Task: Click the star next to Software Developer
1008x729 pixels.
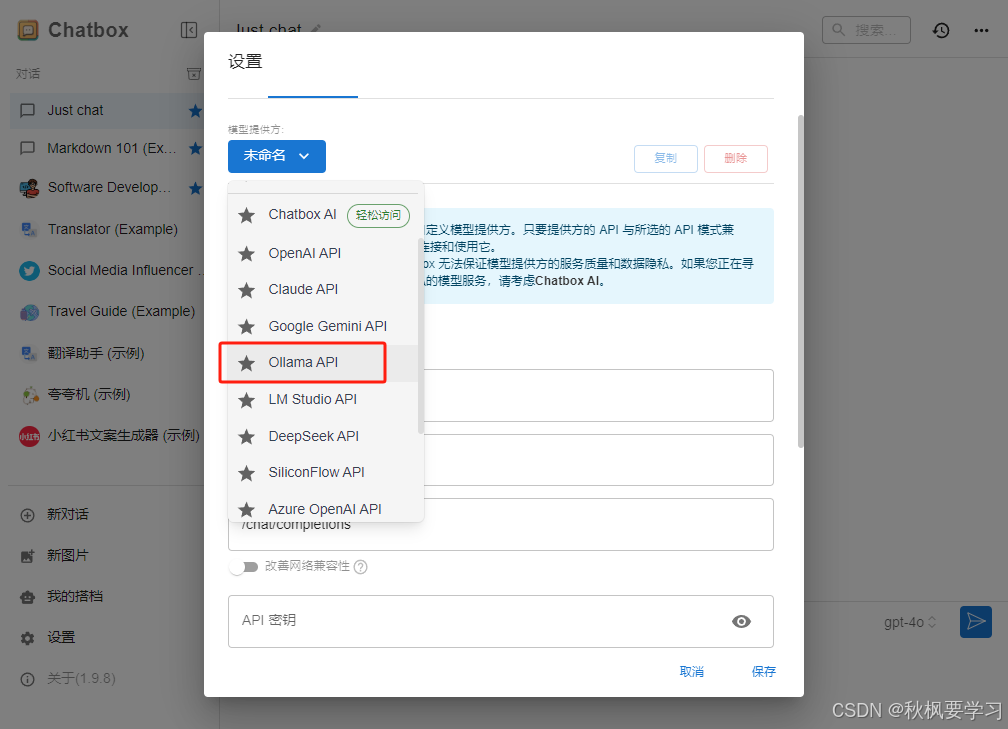Action: coord(195,188)
